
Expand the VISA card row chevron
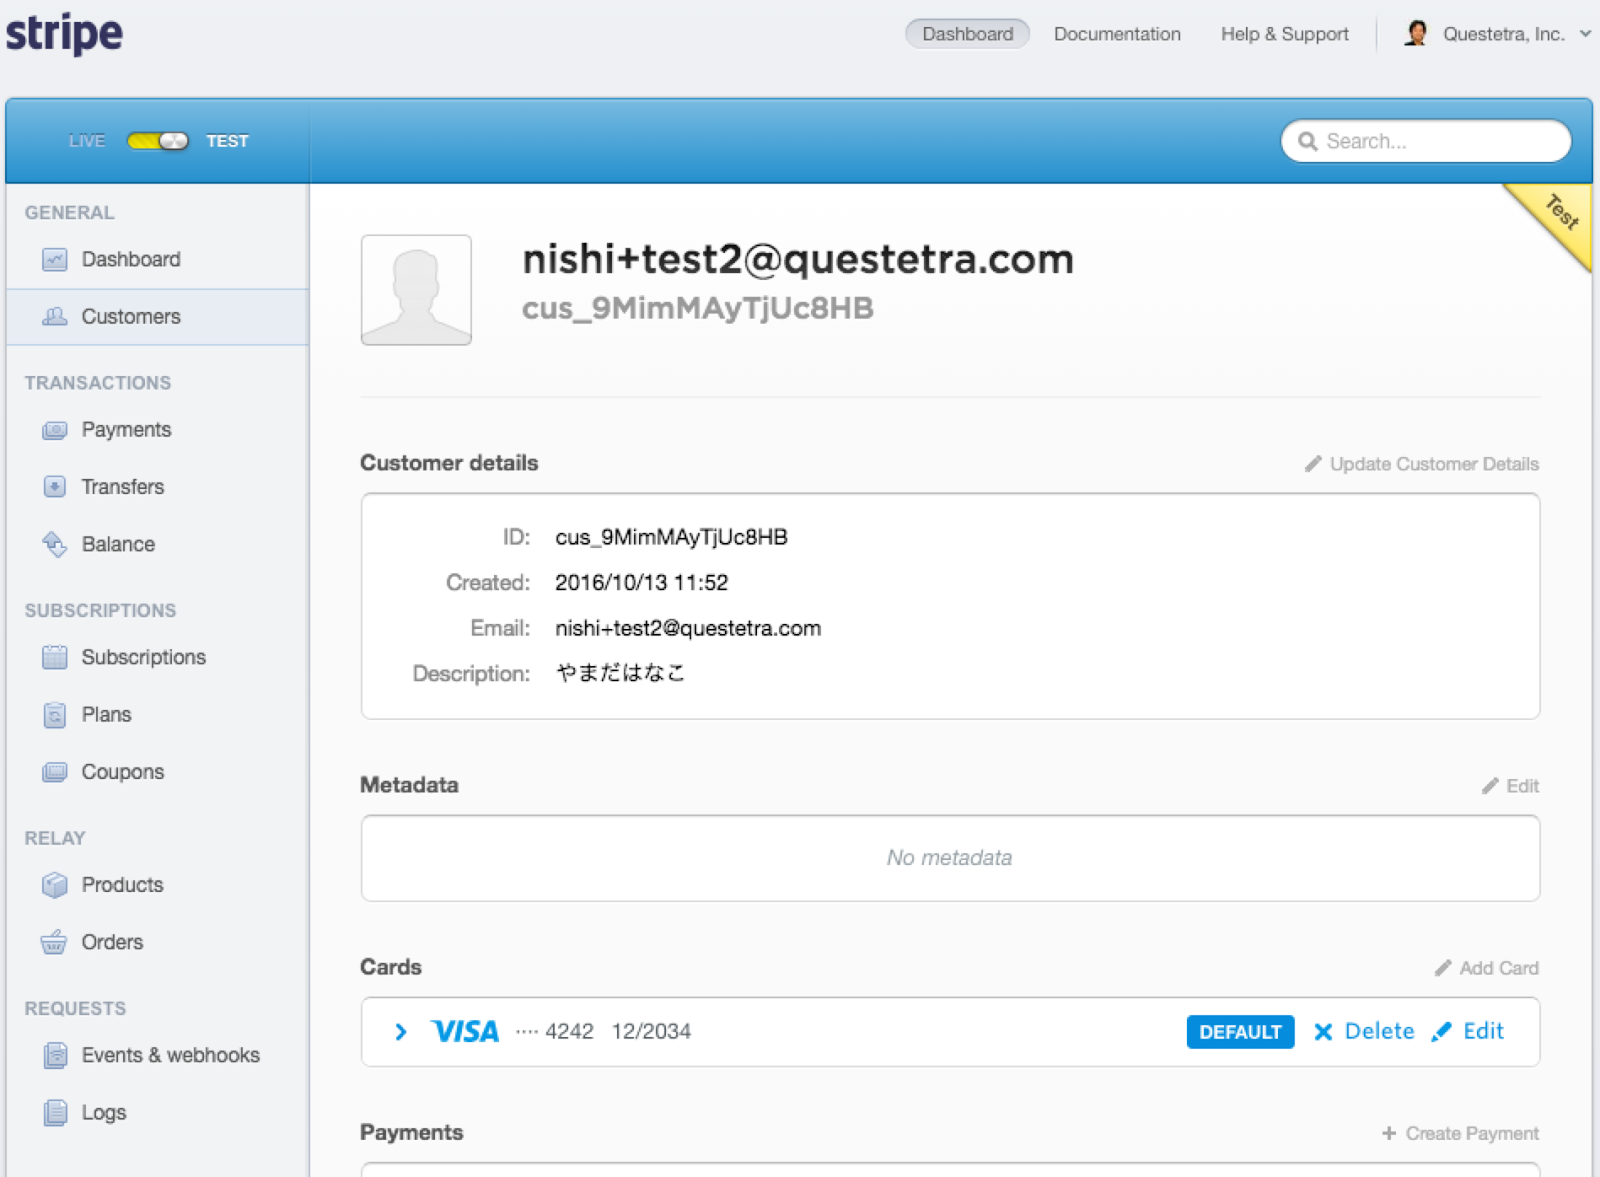click(x=401, y=1031)
